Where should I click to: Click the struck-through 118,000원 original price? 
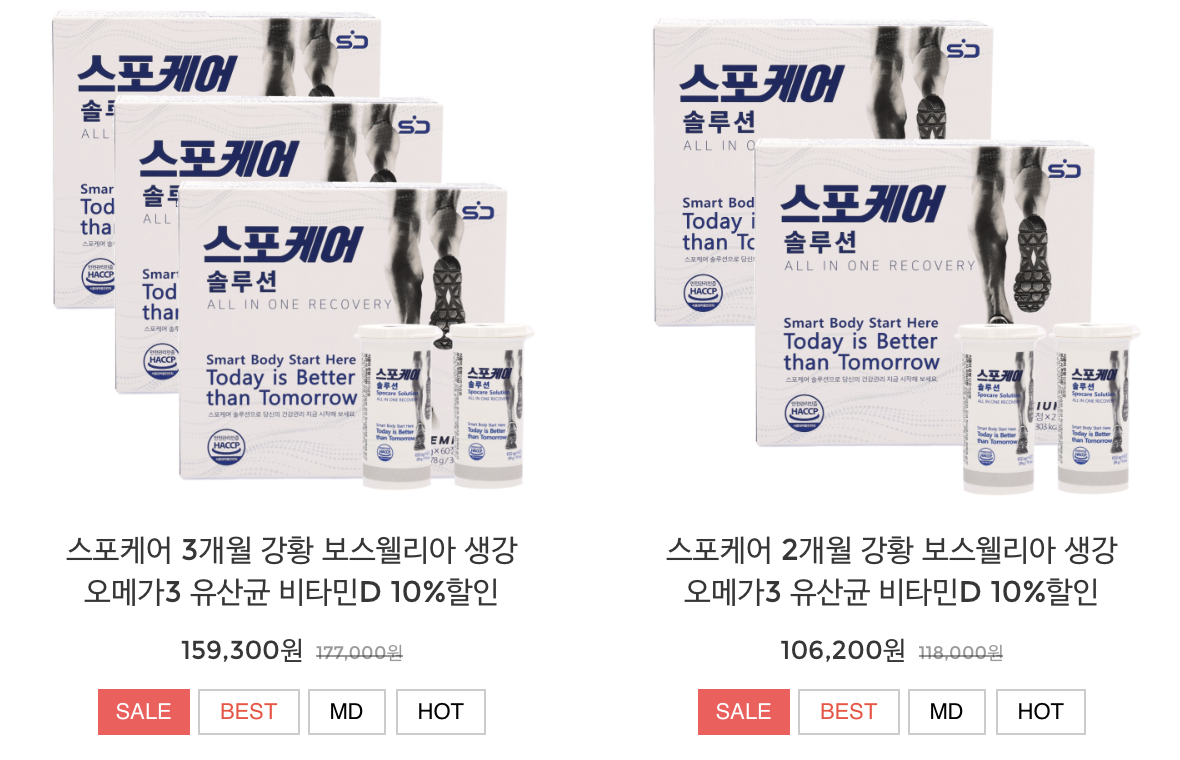tap(960, 652)
